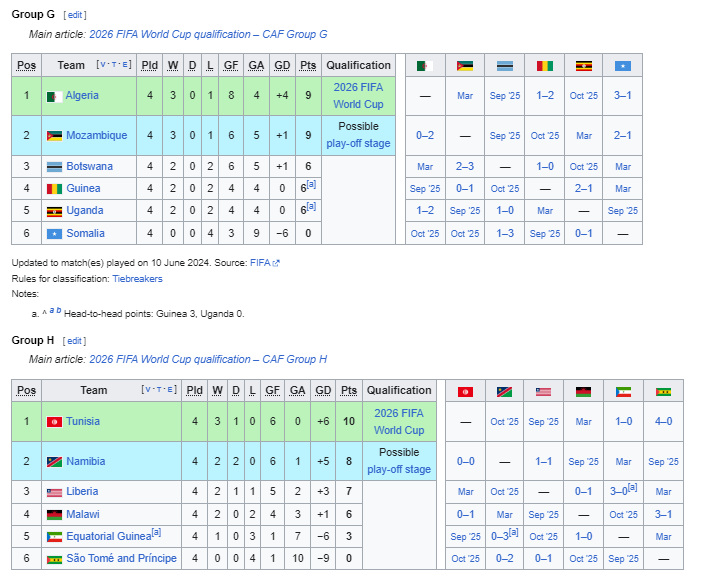
Task: Click the Mozambique flag in matrix header
Action: [x=465, y=66]
